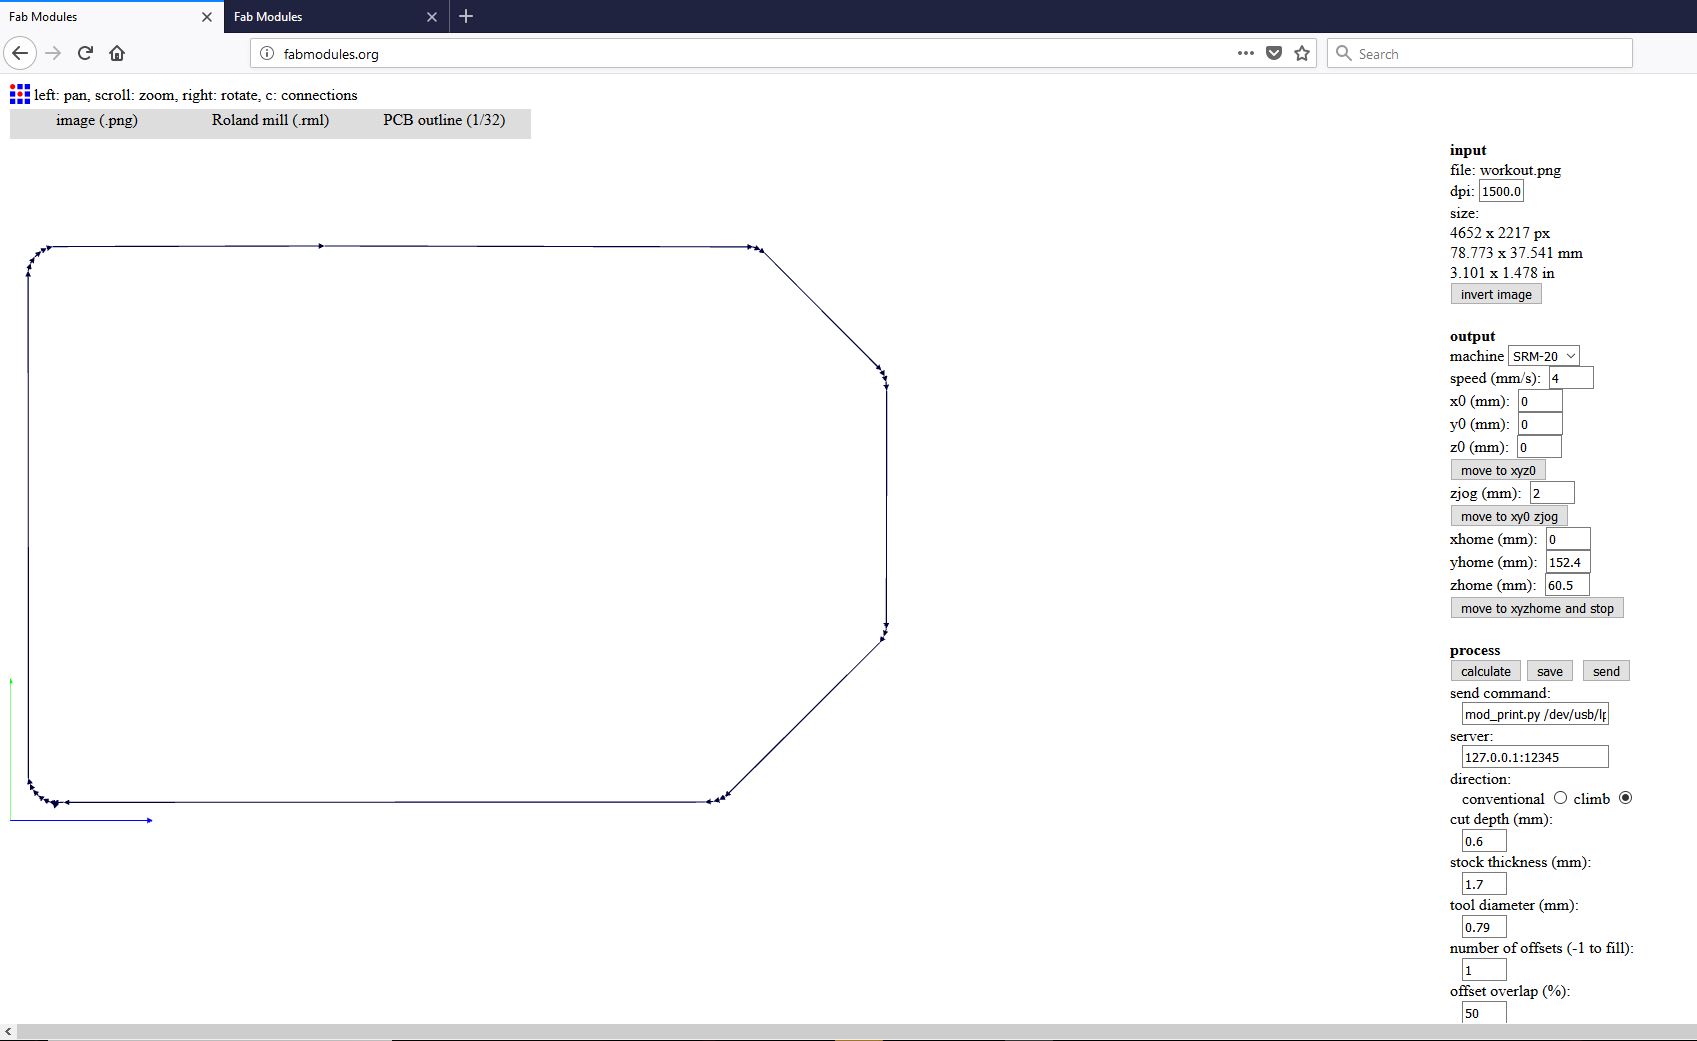Viewport: 1697px width, 1041px height.
Task: Click move to xy0 zjog button
Action: [x=1509, y=516]
